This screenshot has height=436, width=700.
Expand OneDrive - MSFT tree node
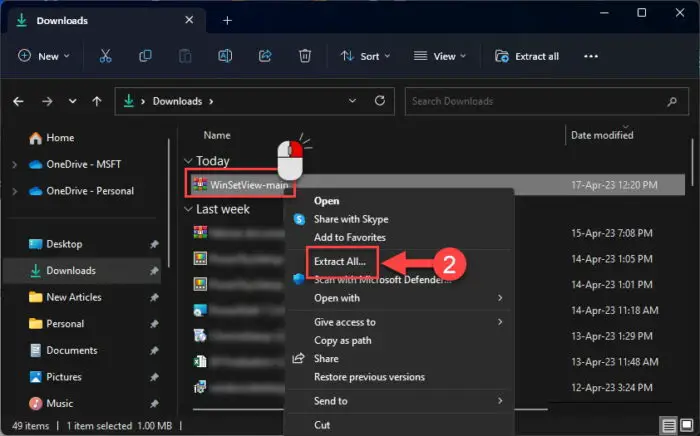click(14, 165)
